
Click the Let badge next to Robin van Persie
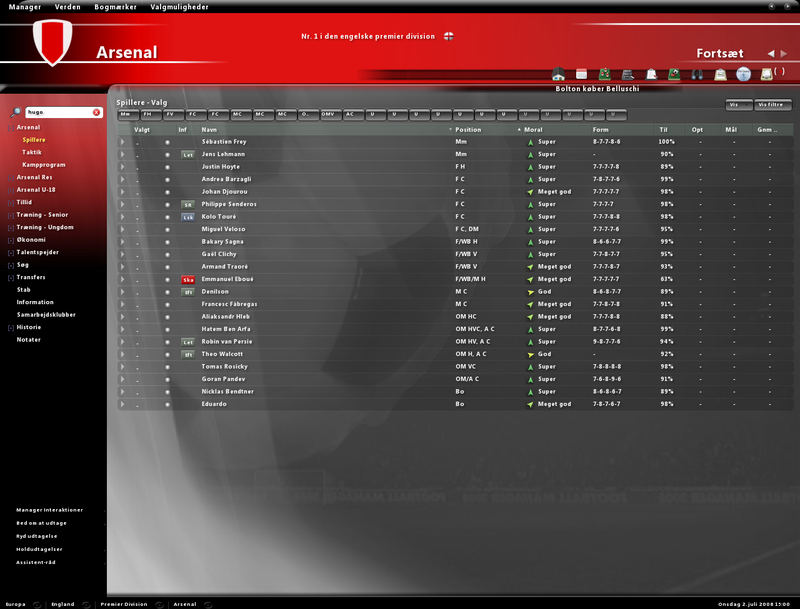pos(188,342)
